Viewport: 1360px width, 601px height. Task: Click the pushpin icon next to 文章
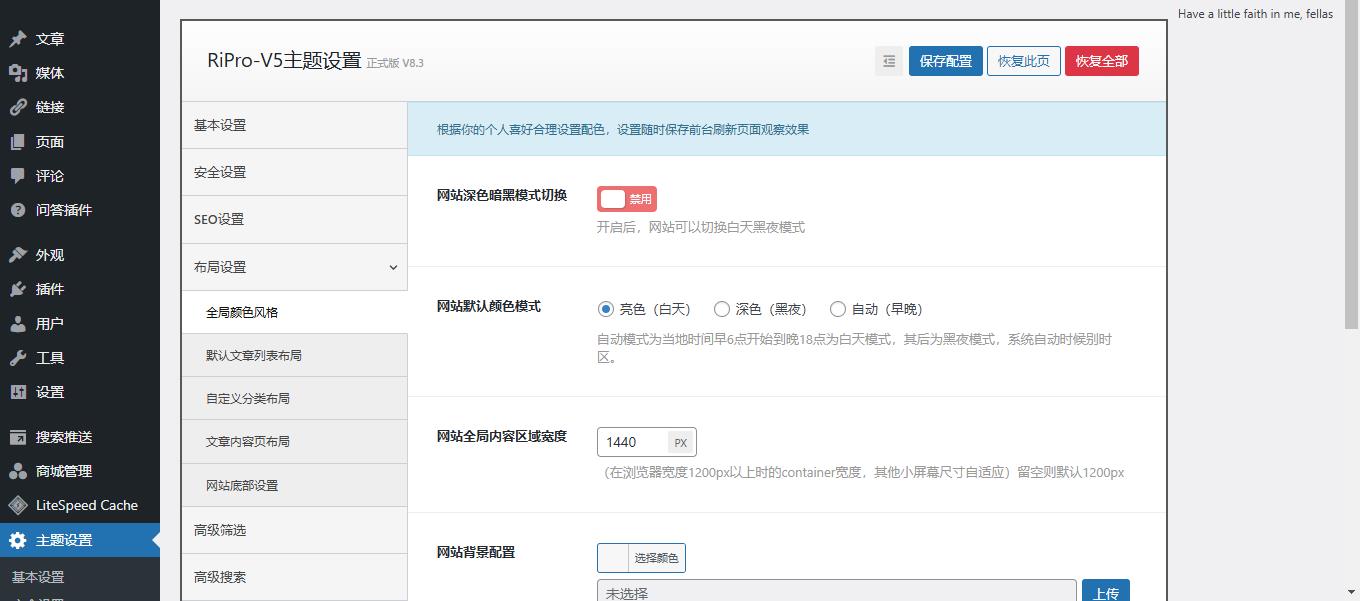18,39
